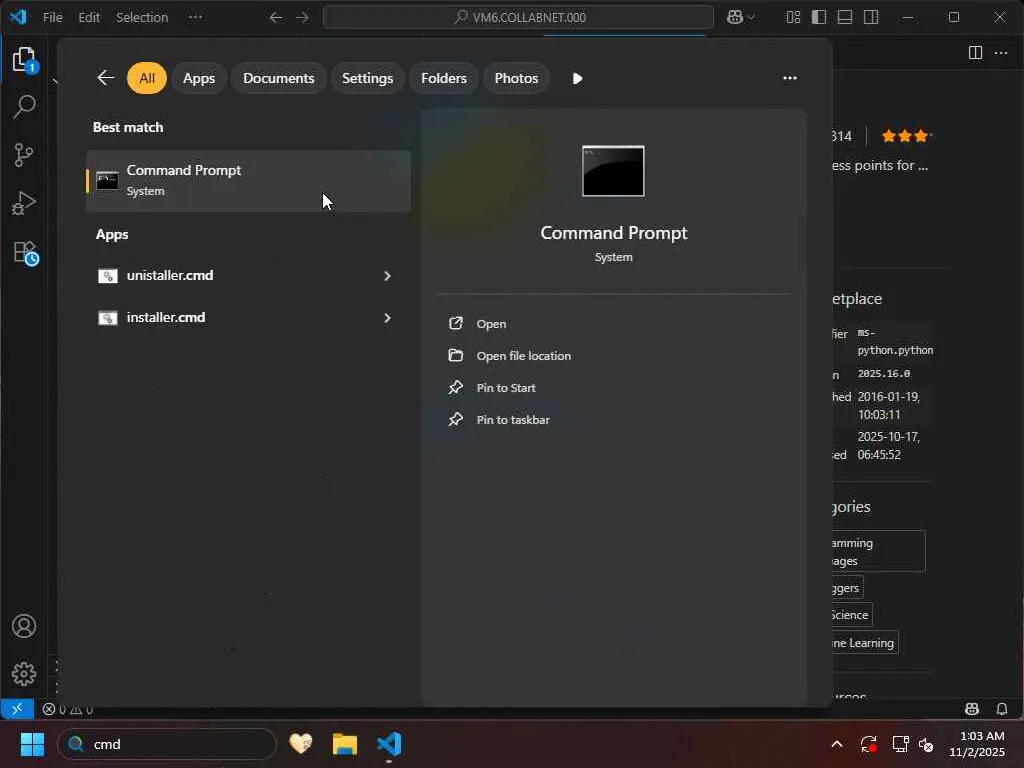
Task: Toggle secondary side bar in VS Code
Action: [x=871, y=18]
